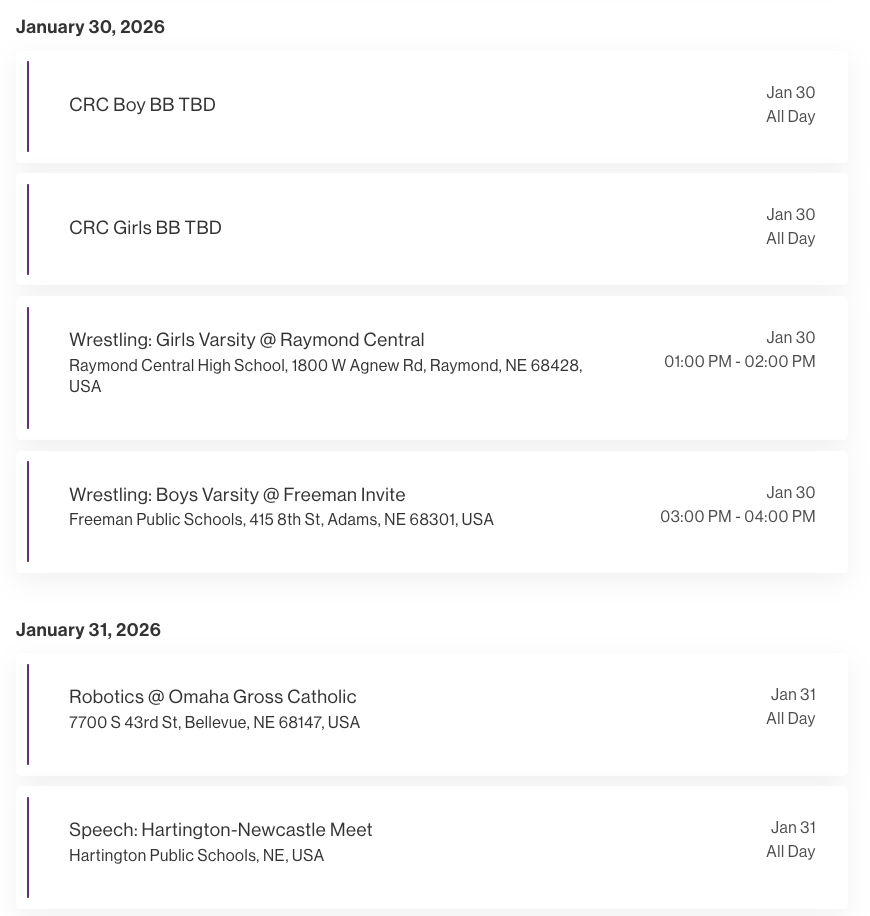This screenshot has width=870, height=916.
Task: Click All Day label on Speech meet
Action: [x=790, y=852]
